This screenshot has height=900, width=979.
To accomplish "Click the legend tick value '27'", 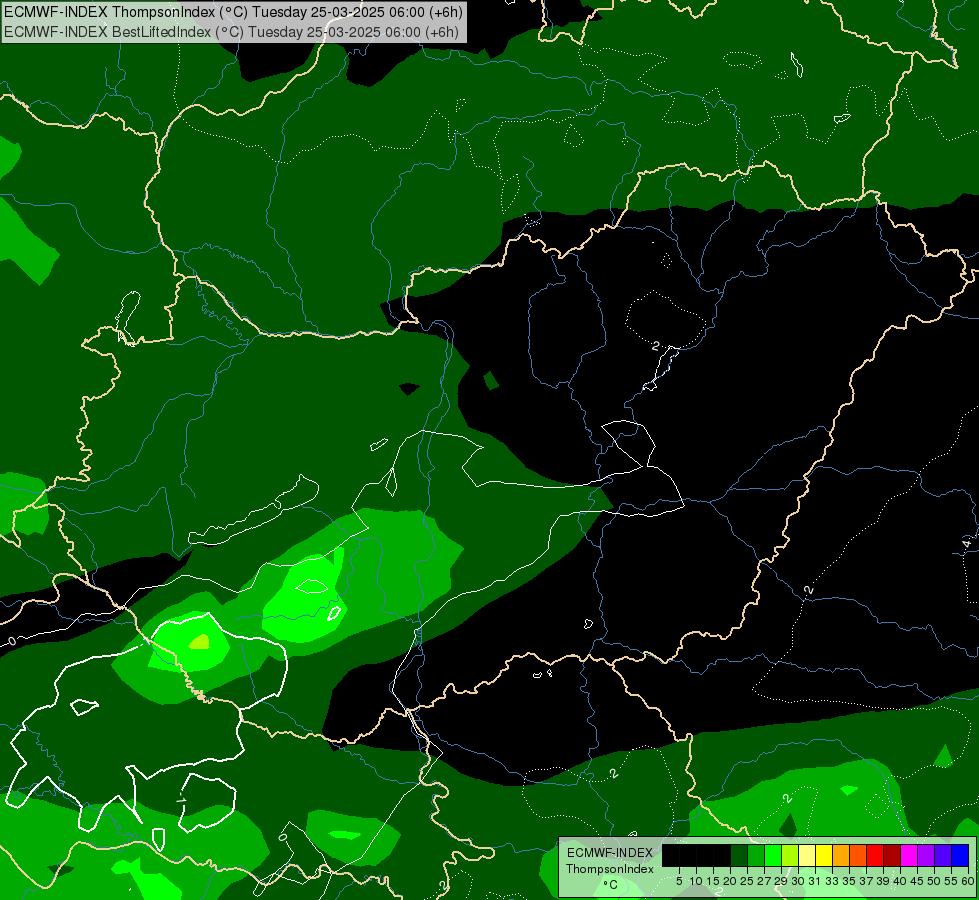I will tap(764, 881).
